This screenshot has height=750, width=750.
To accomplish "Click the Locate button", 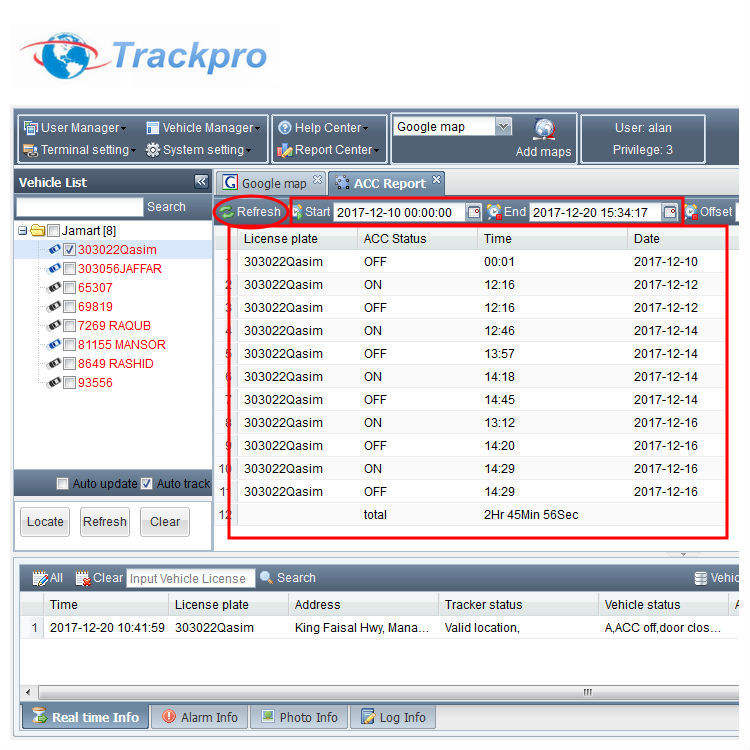I will pos(45,522).
